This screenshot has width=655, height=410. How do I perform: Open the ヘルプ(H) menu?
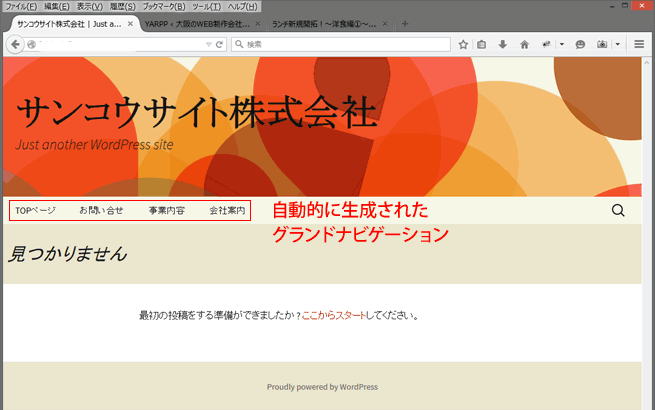(242, 7)
